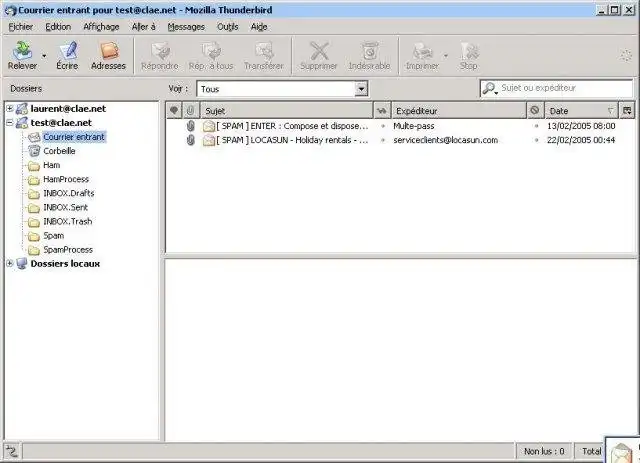Select the laurent@clae.net account
The width and height of the screenshot is (640, 463).
(68, 109)
